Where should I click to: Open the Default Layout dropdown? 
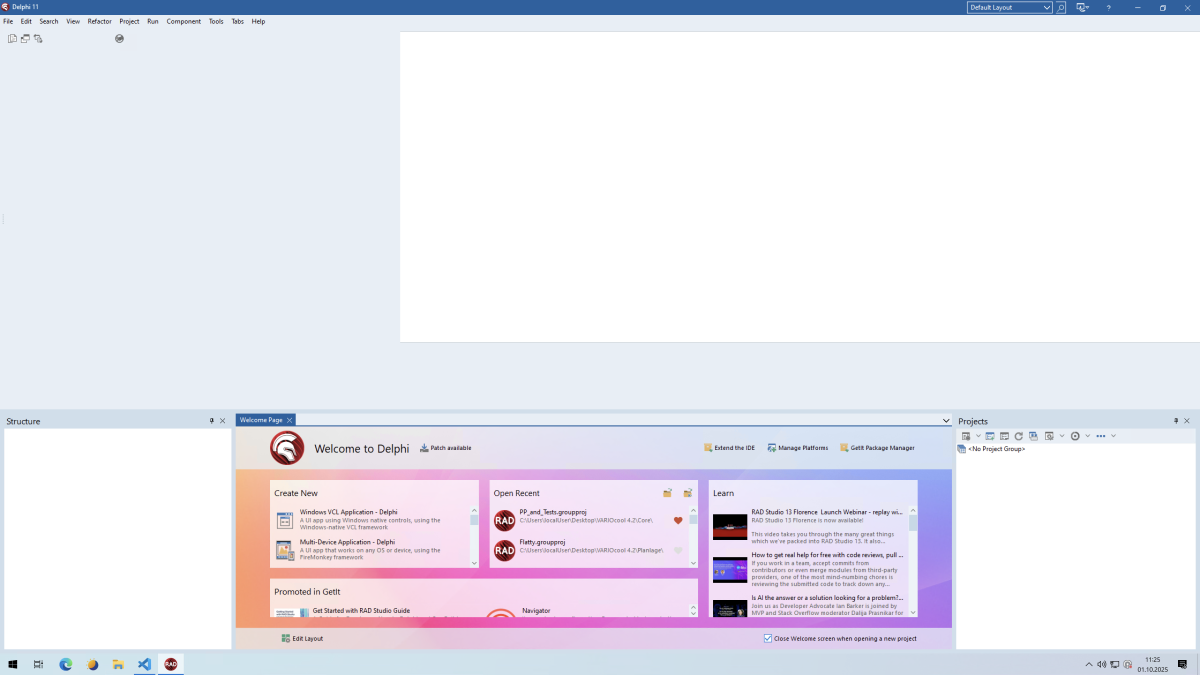[1009, 8]
